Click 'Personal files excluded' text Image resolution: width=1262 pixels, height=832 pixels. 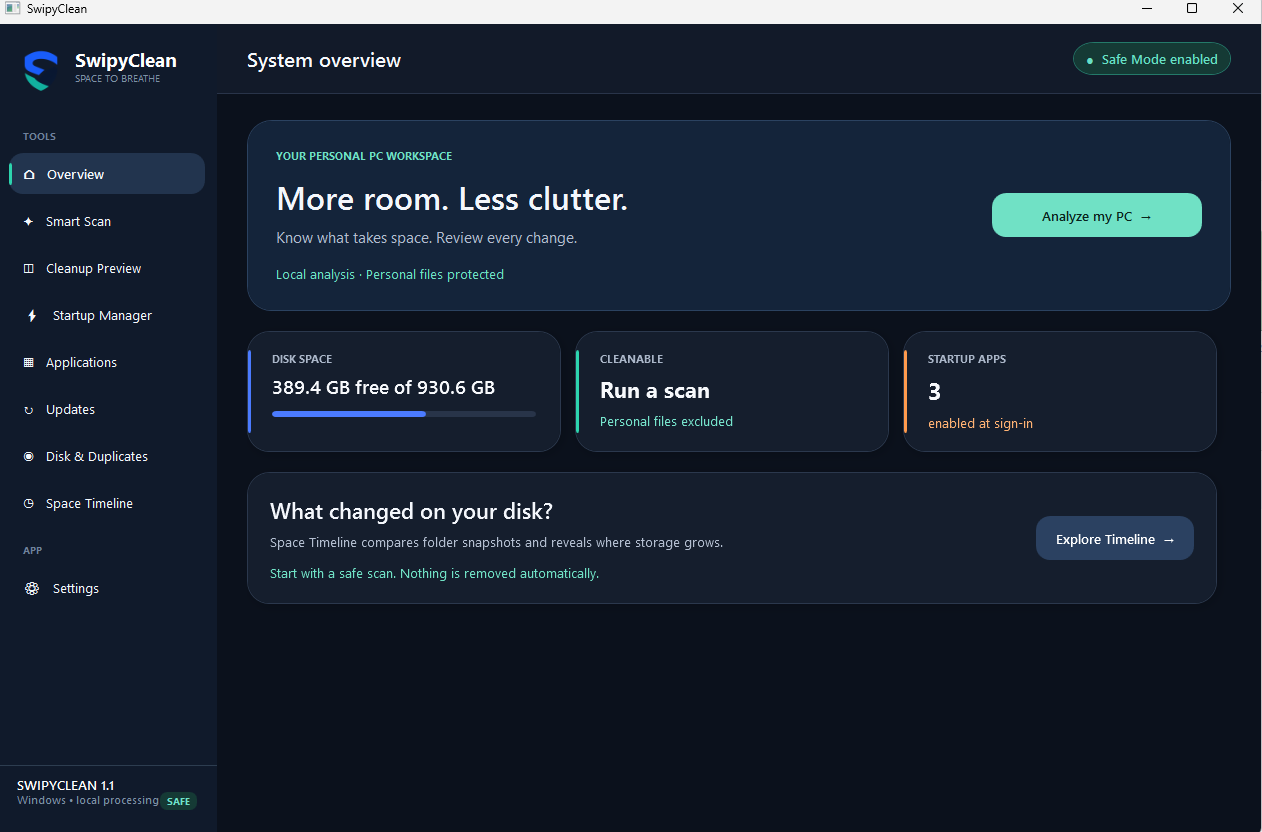666,421
